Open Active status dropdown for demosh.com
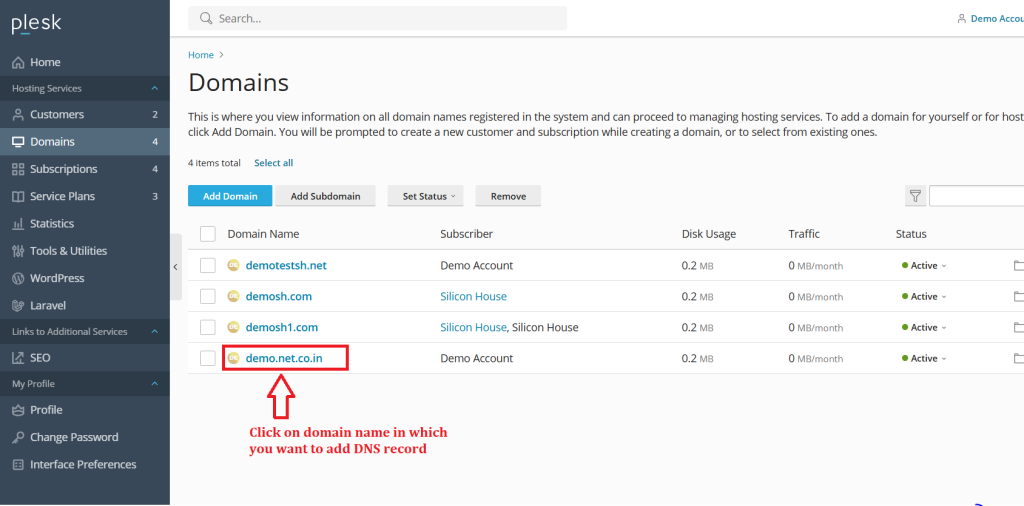1024x506 pixels. tap(924, 296)
